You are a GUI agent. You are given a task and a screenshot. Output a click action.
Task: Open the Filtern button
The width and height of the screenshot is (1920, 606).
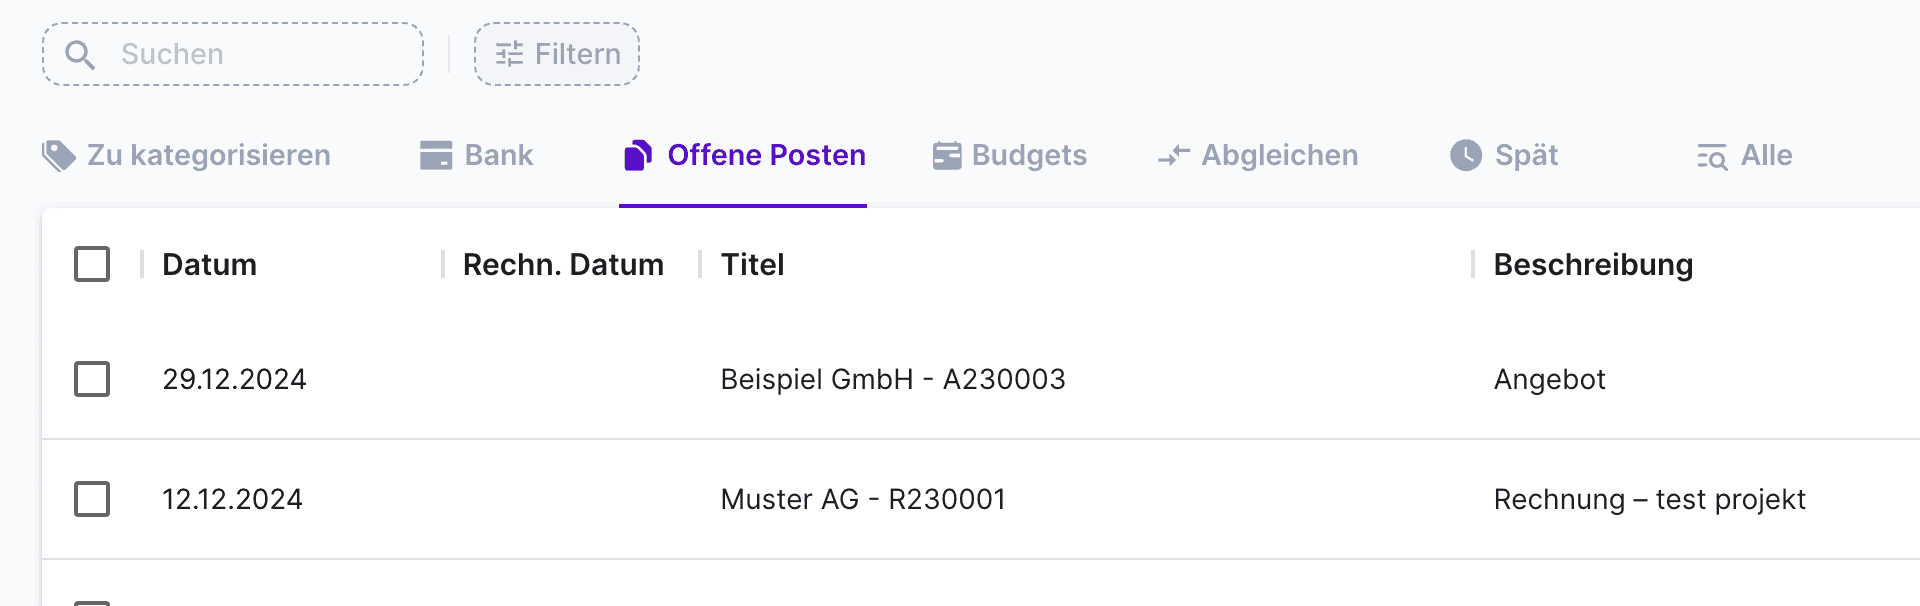[557, 54]
